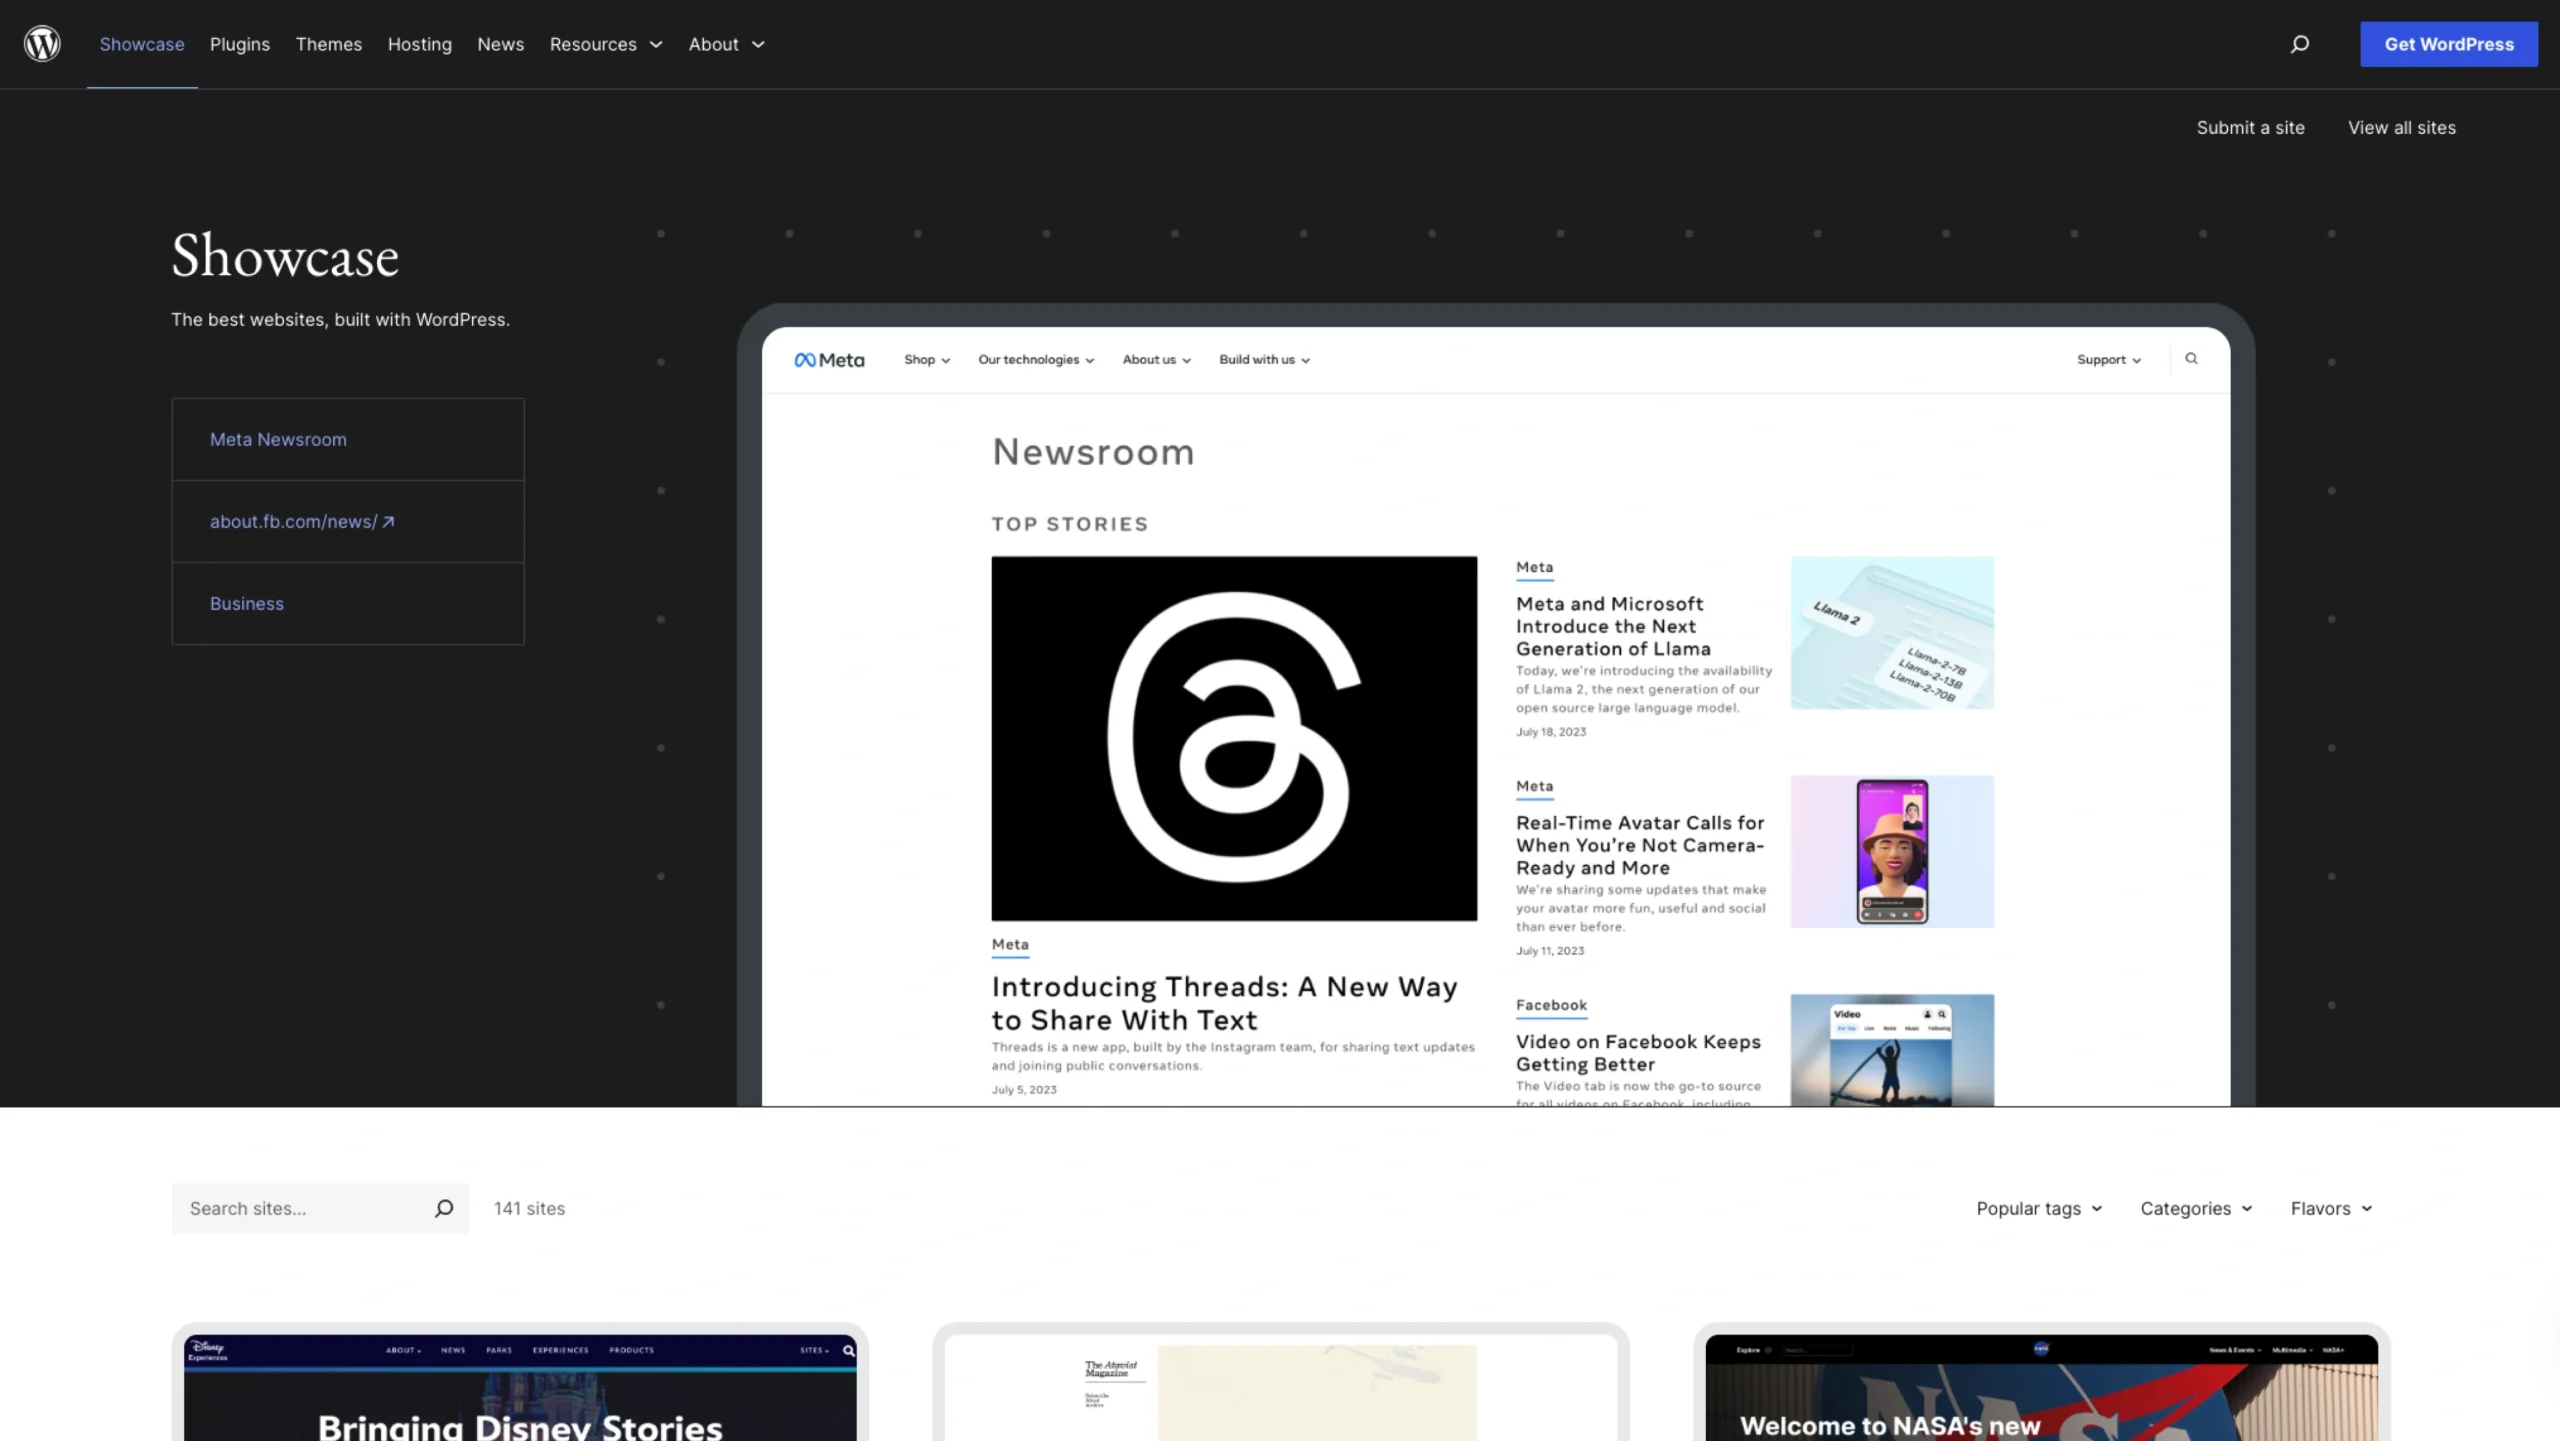Open the Flavors dropdown
This screenshot has height=1441, width=2560.
click(2331, 1208)
